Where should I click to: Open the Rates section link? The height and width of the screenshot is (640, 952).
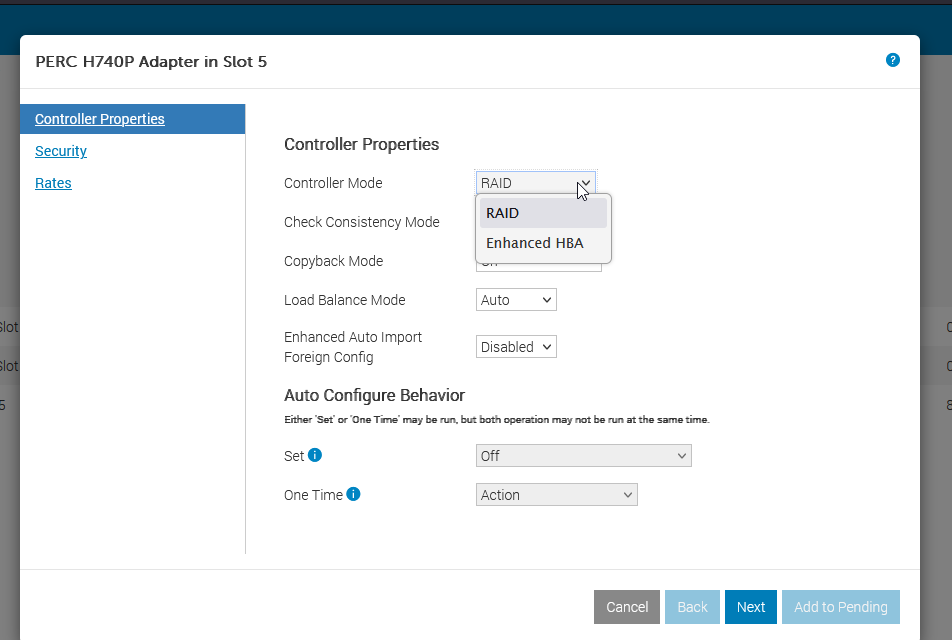click(53, 183)
